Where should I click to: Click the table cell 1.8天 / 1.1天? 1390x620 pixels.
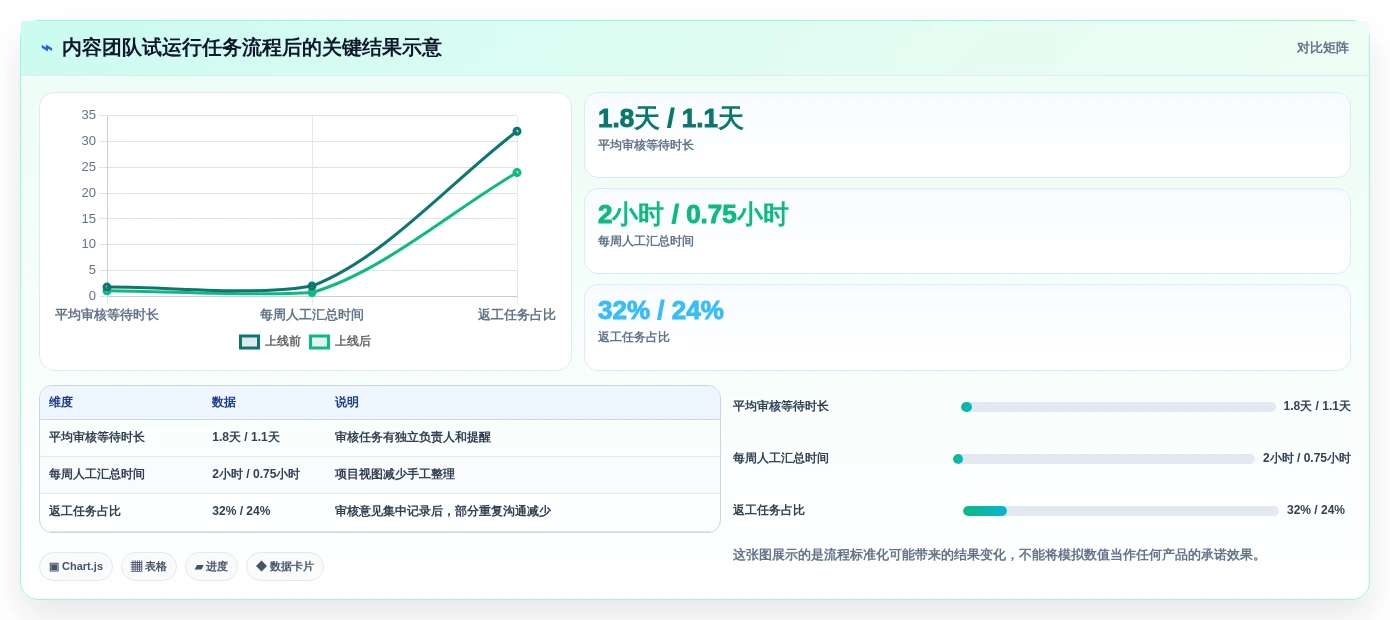click(264, 438)
